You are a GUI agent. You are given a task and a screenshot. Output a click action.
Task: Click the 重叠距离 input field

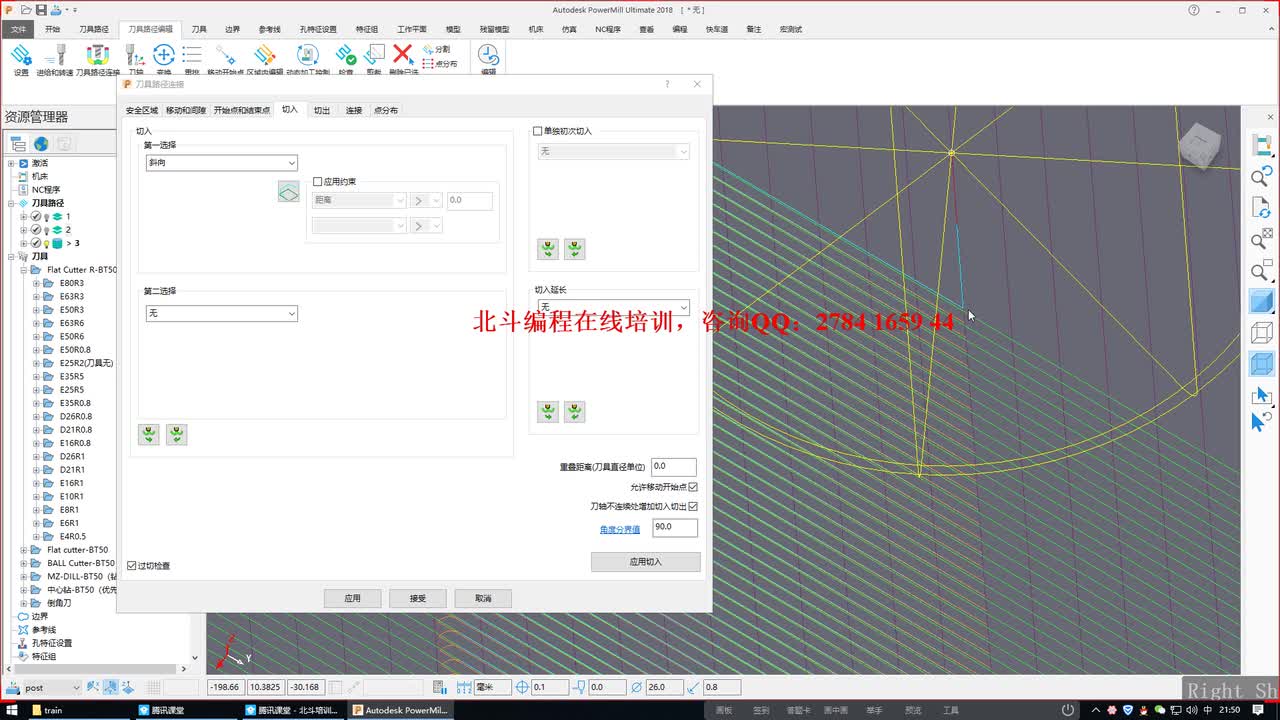pyautogui.click(x=674, y=467)
